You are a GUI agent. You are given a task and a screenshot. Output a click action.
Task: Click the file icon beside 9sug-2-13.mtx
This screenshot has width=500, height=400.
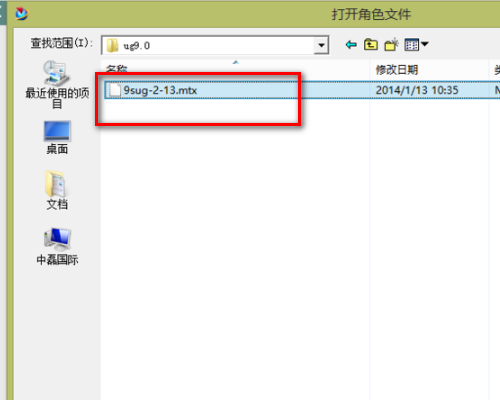115,90
